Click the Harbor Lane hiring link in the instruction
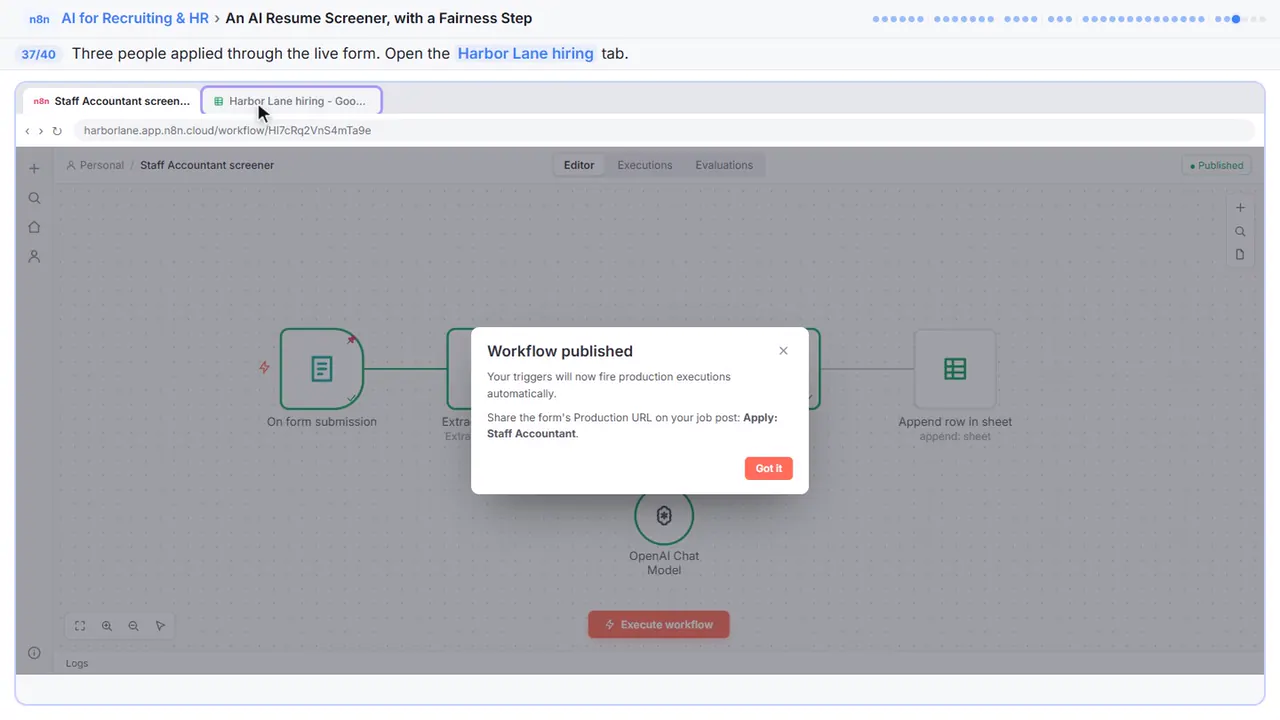The height and width of the screenshot is (720, 1280). (x=525, y=54)
